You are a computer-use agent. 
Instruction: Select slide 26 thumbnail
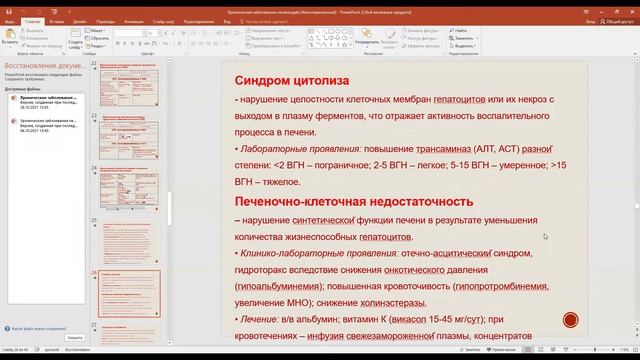pyautogui.click(x=129, y=293)
